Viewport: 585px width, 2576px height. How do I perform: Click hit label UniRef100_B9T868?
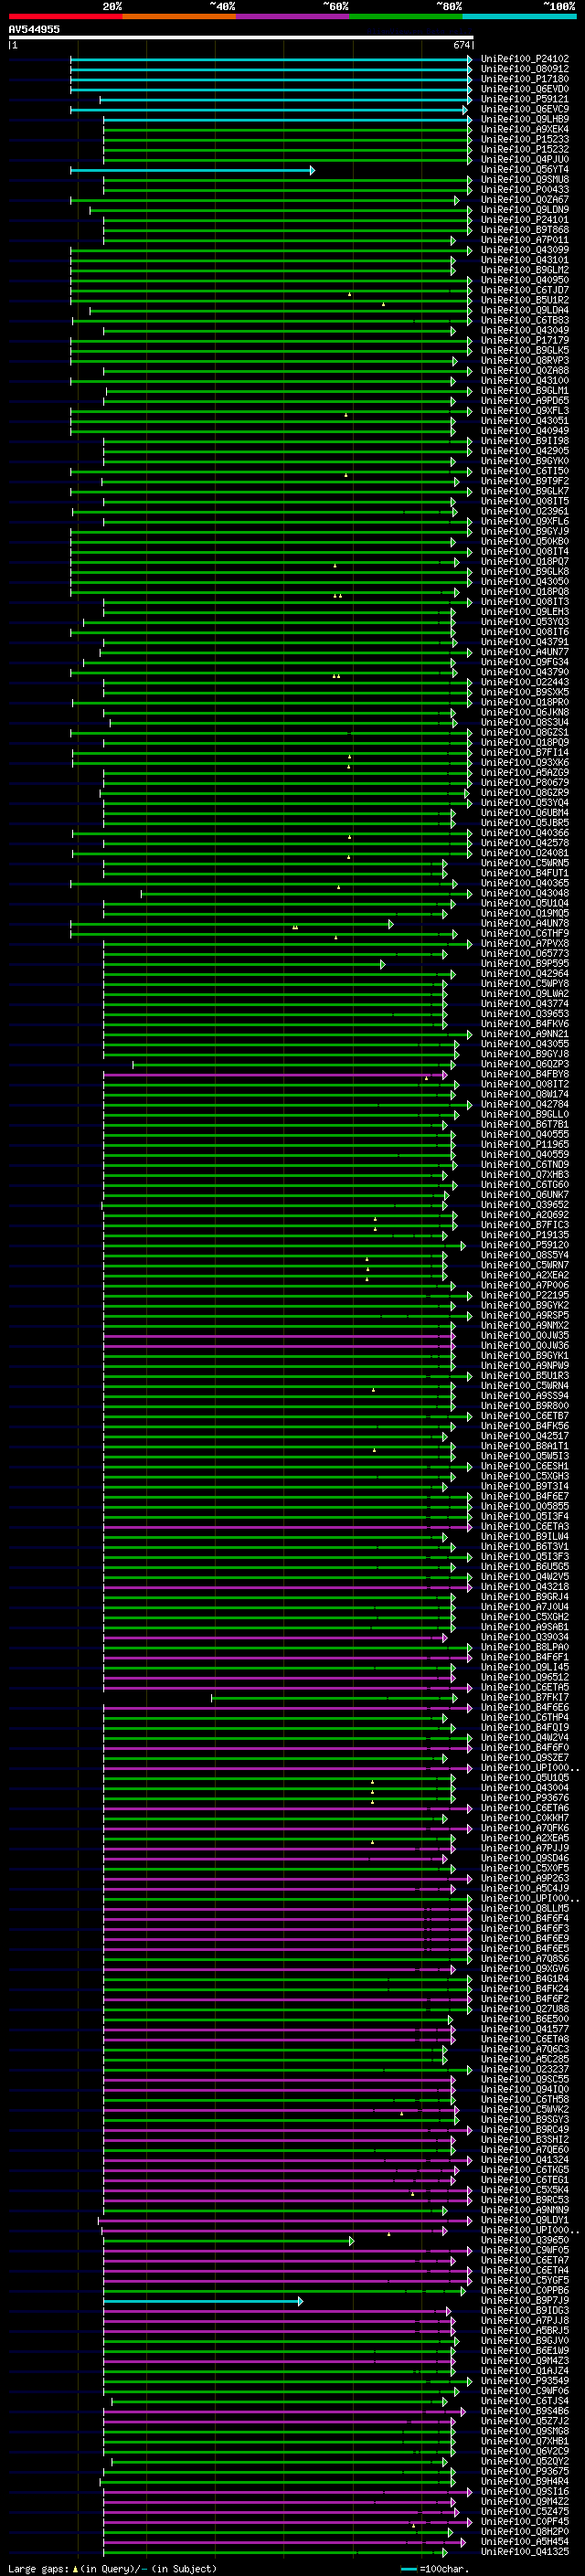(x=524, y=230)
